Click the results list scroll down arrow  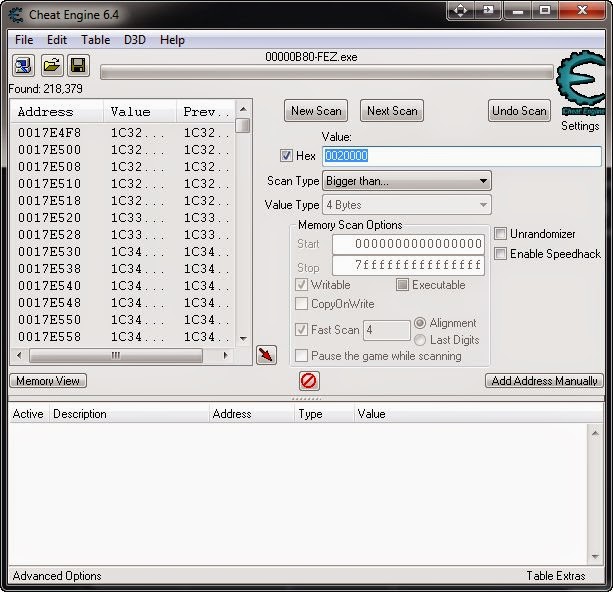click(x=243, y=339)
